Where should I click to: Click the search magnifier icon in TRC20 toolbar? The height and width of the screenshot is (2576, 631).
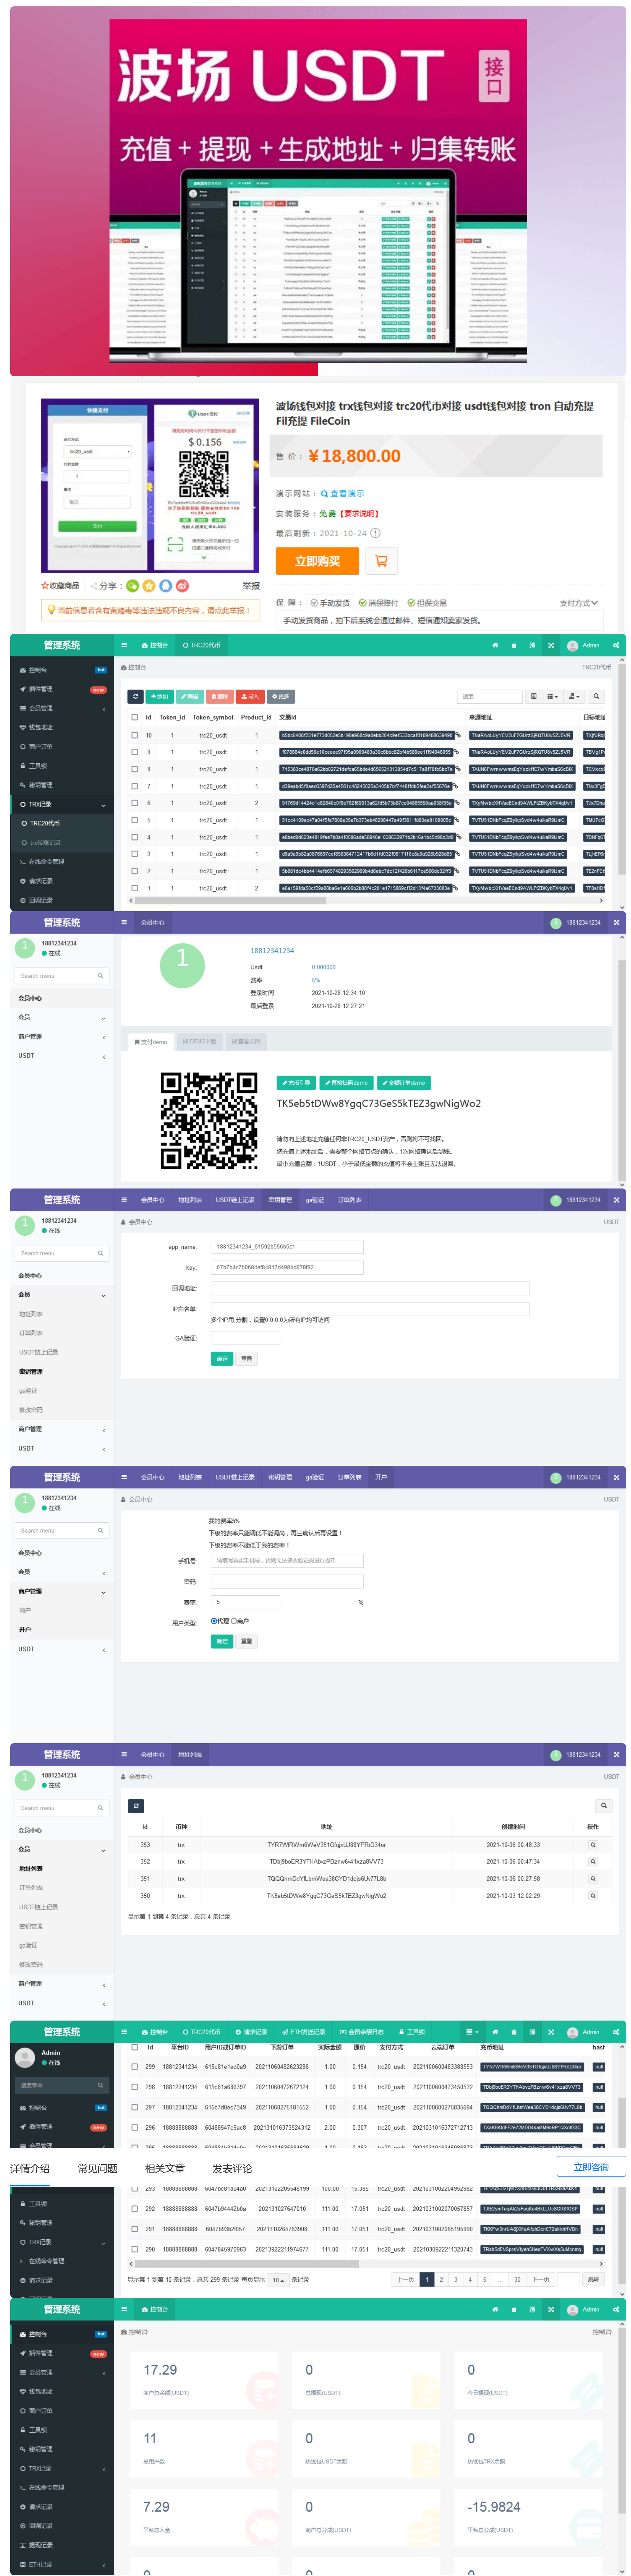596,696
